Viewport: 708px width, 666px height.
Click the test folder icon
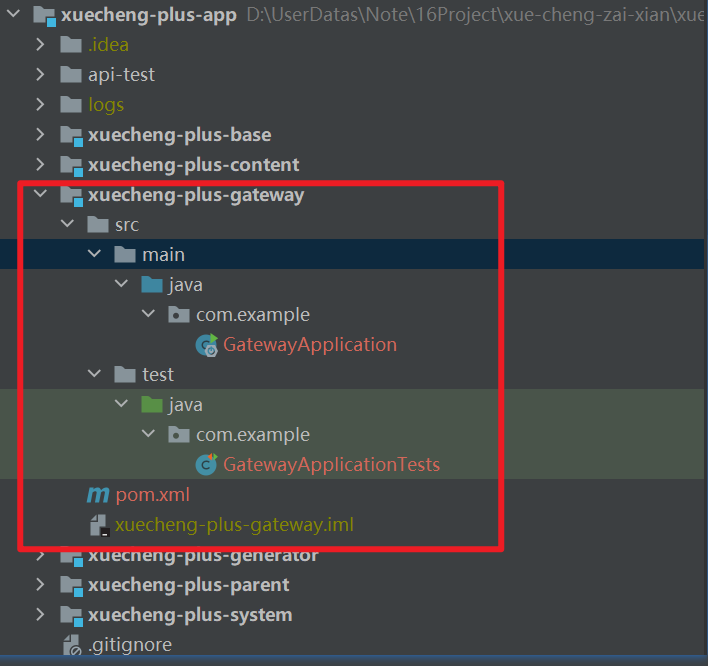pos(125,374)
